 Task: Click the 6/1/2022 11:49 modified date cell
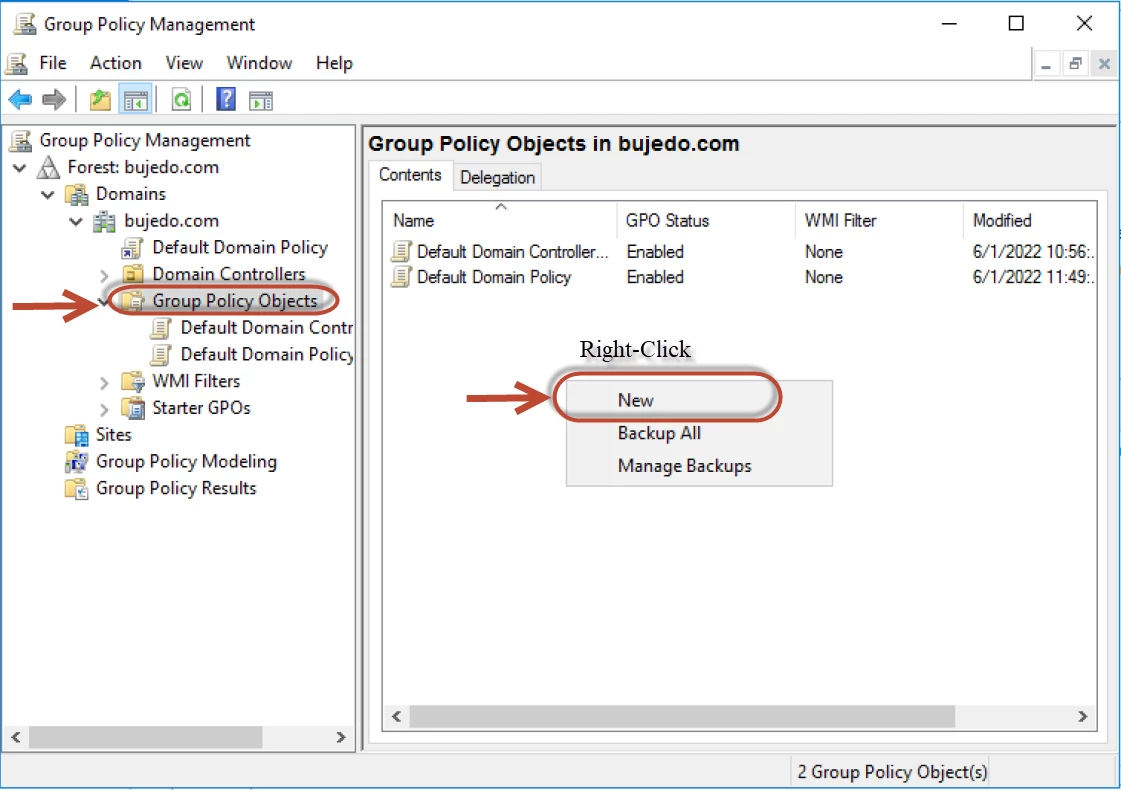coord(1033,277)
